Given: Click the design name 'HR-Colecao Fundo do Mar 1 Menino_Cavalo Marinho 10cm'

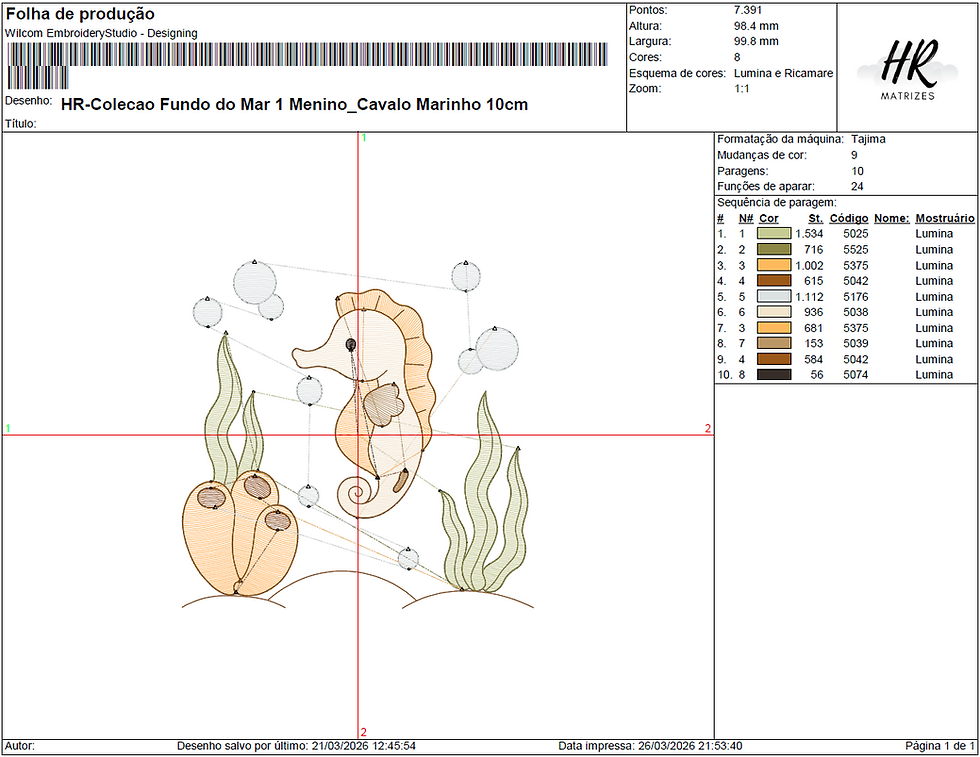Looking at the screenshot, I should click(294, 104).
